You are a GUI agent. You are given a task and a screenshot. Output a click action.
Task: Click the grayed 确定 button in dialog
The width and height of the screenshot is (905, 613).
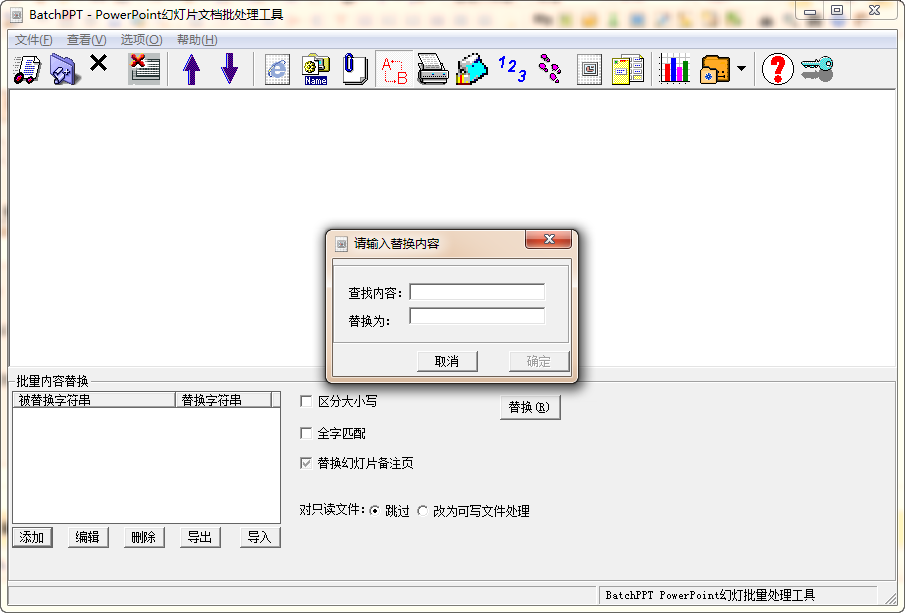538,361
